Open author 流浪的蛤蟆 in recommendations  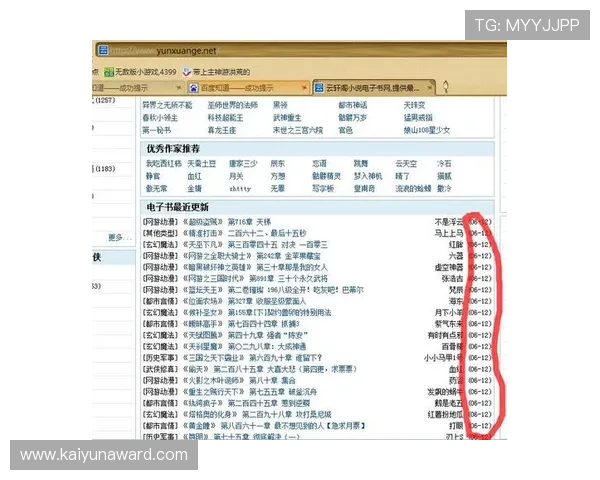click(413, 189)
